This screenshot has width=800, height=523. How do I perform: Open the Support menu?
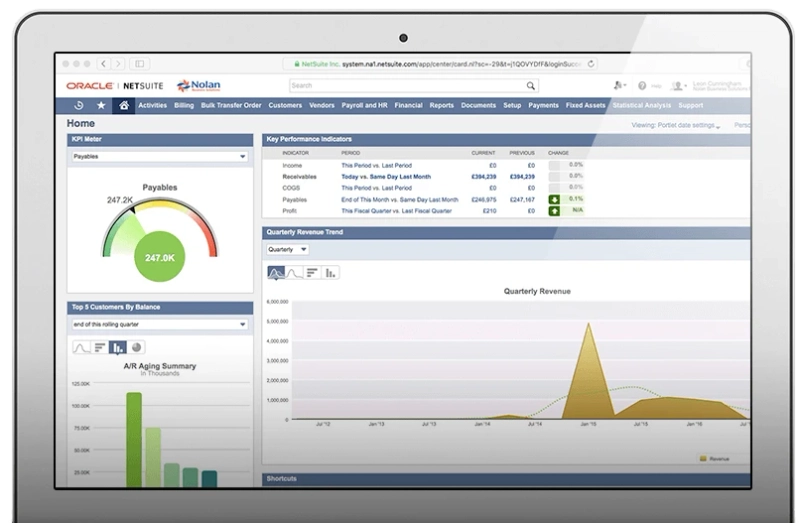[690, 106]
